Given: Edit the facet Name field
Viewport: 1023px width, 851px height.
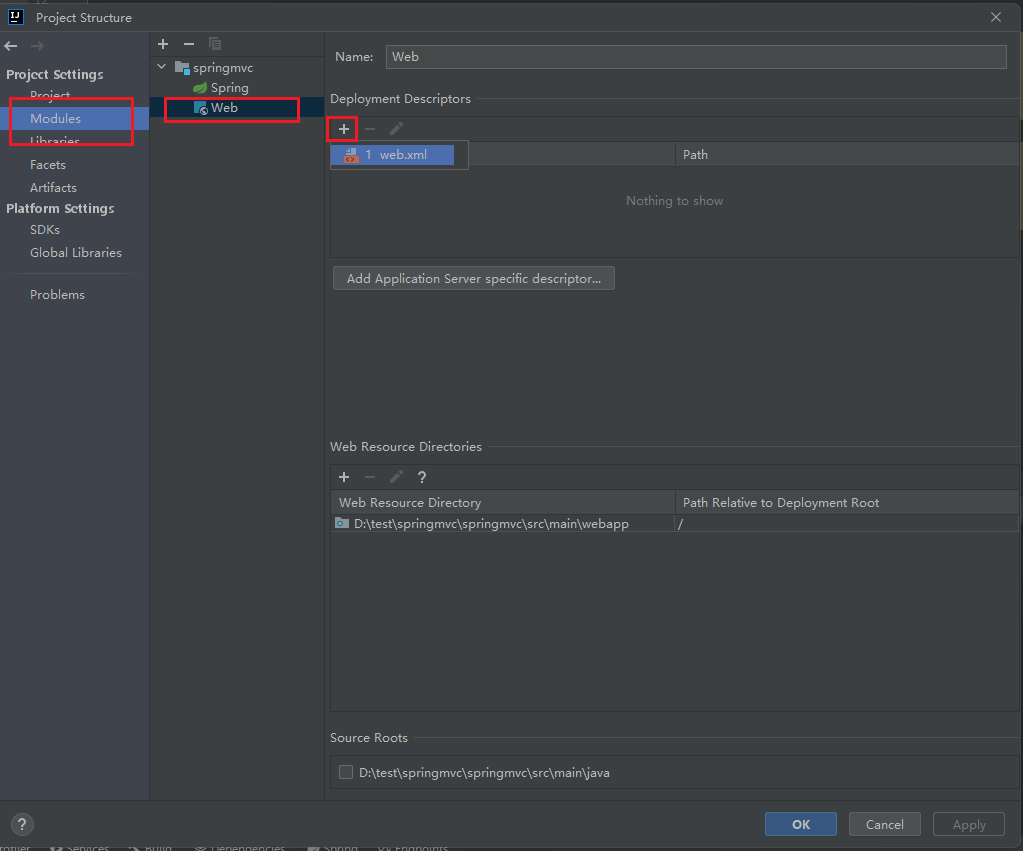Looking at the screenshot, I should [x=696, y=57].
